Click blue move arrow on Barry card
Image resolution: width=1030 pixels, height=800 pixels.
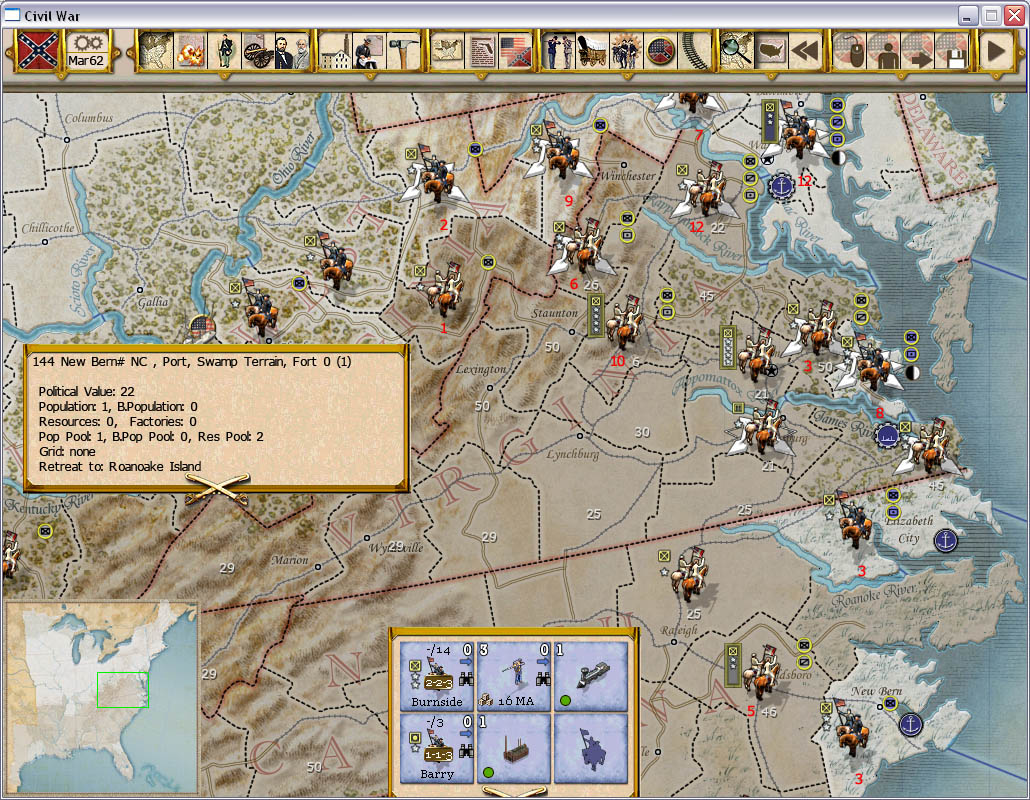coord(466,734)
